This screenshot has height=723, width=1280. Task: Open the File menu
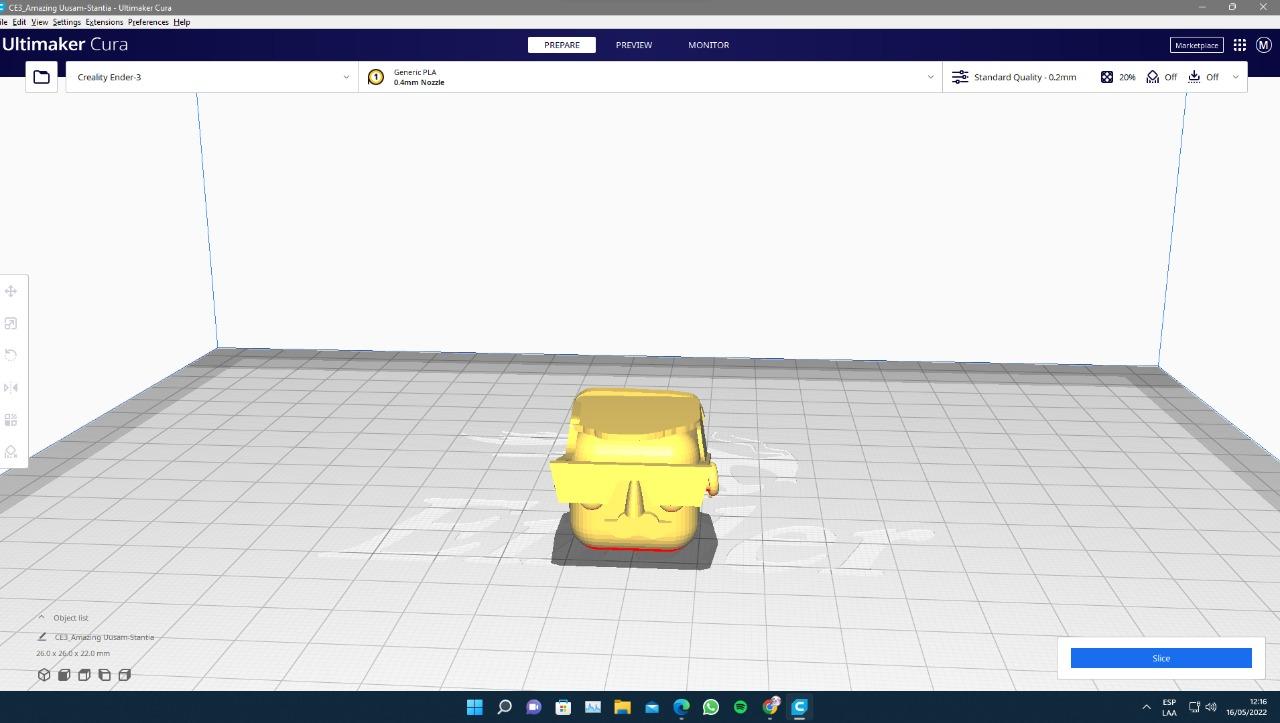(3, 22)
